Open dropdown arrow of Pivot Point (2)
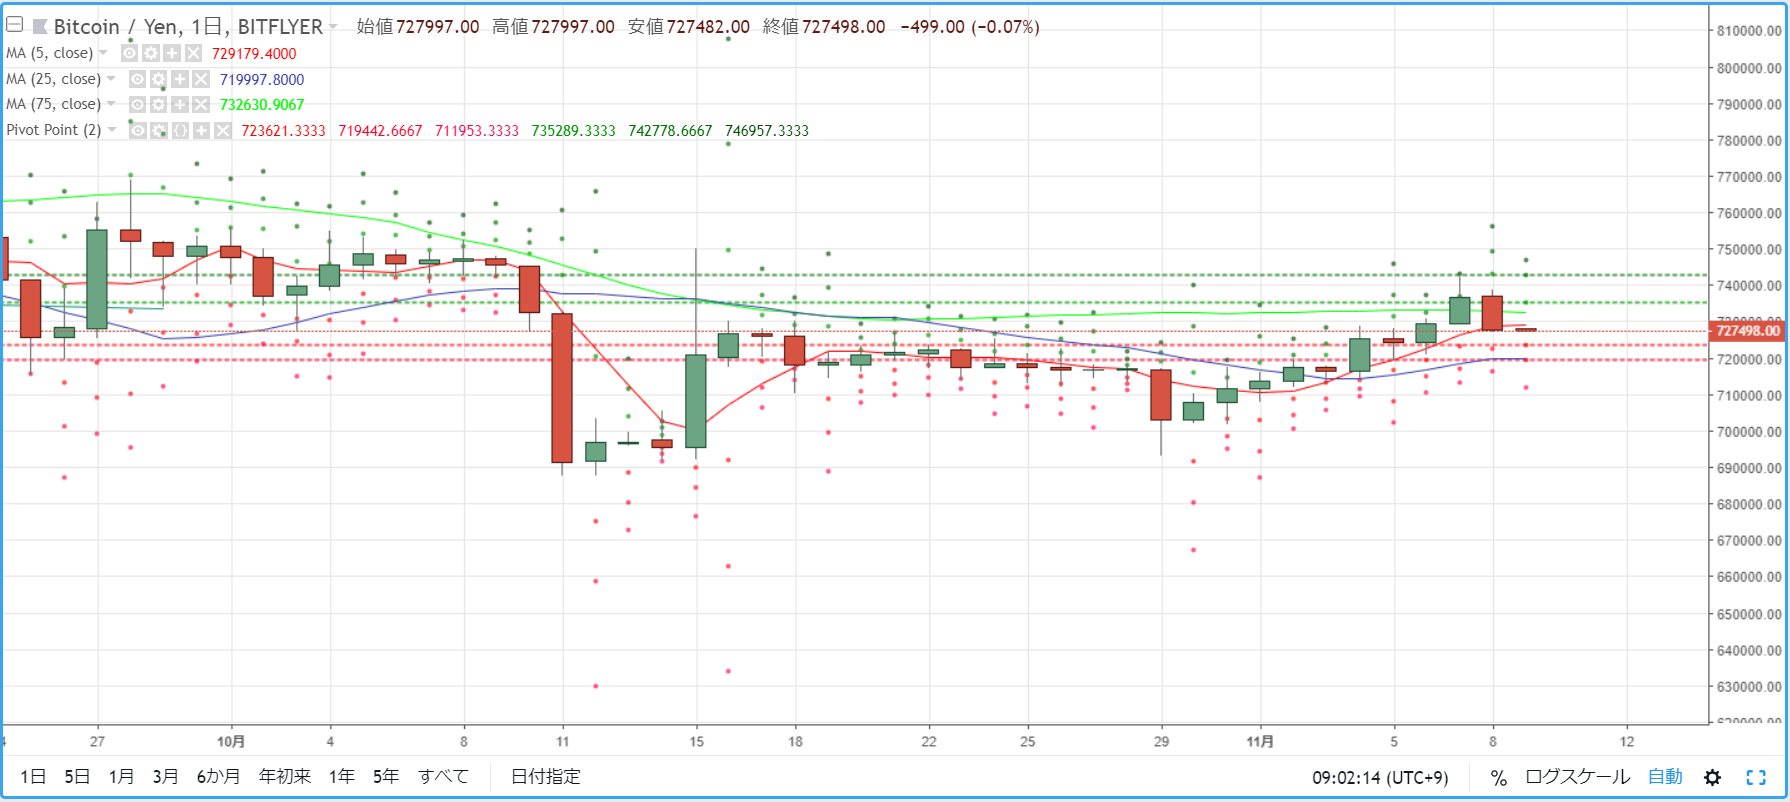 coord(112,130)
